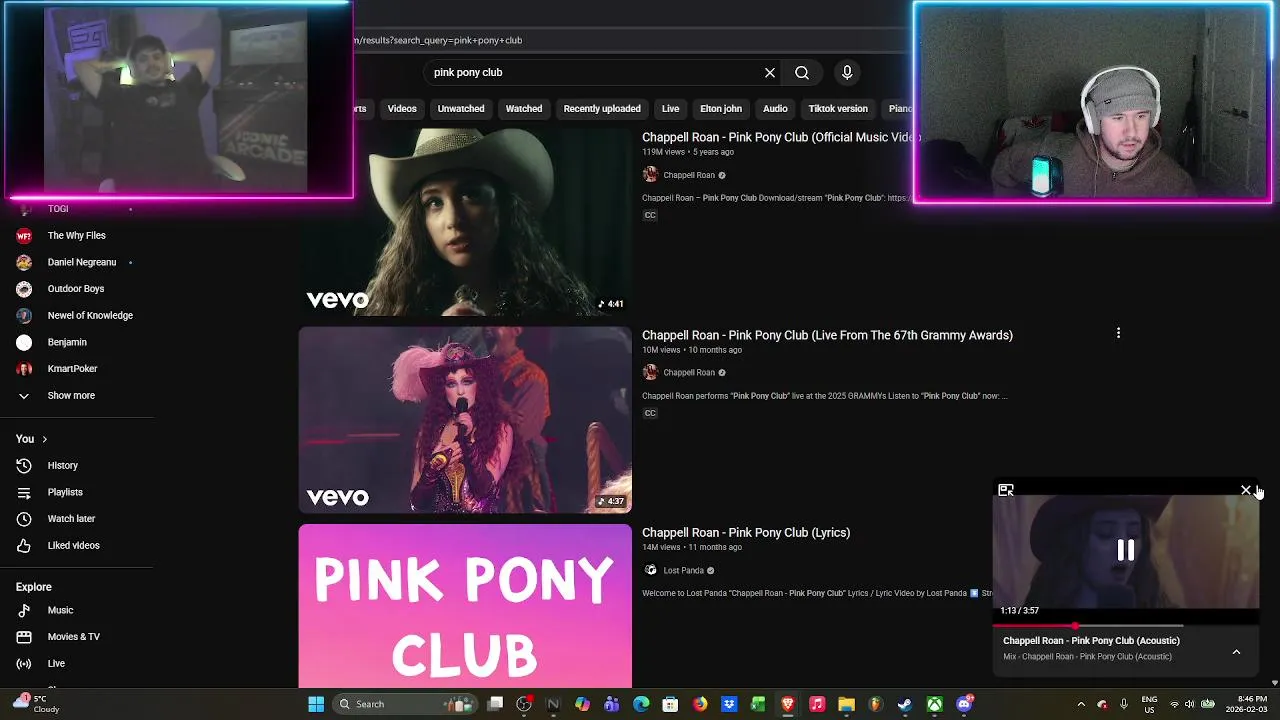Click the magnifier search button
Viewport: 1280px width, 720px height.
click(x=802, y=72)
